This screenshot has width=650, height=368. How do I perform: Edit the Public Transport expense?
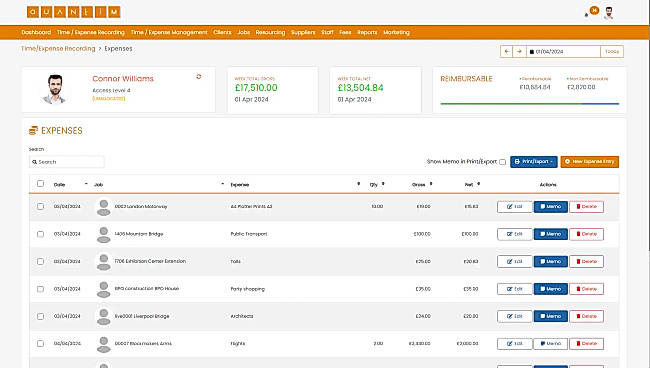point(514,234)
